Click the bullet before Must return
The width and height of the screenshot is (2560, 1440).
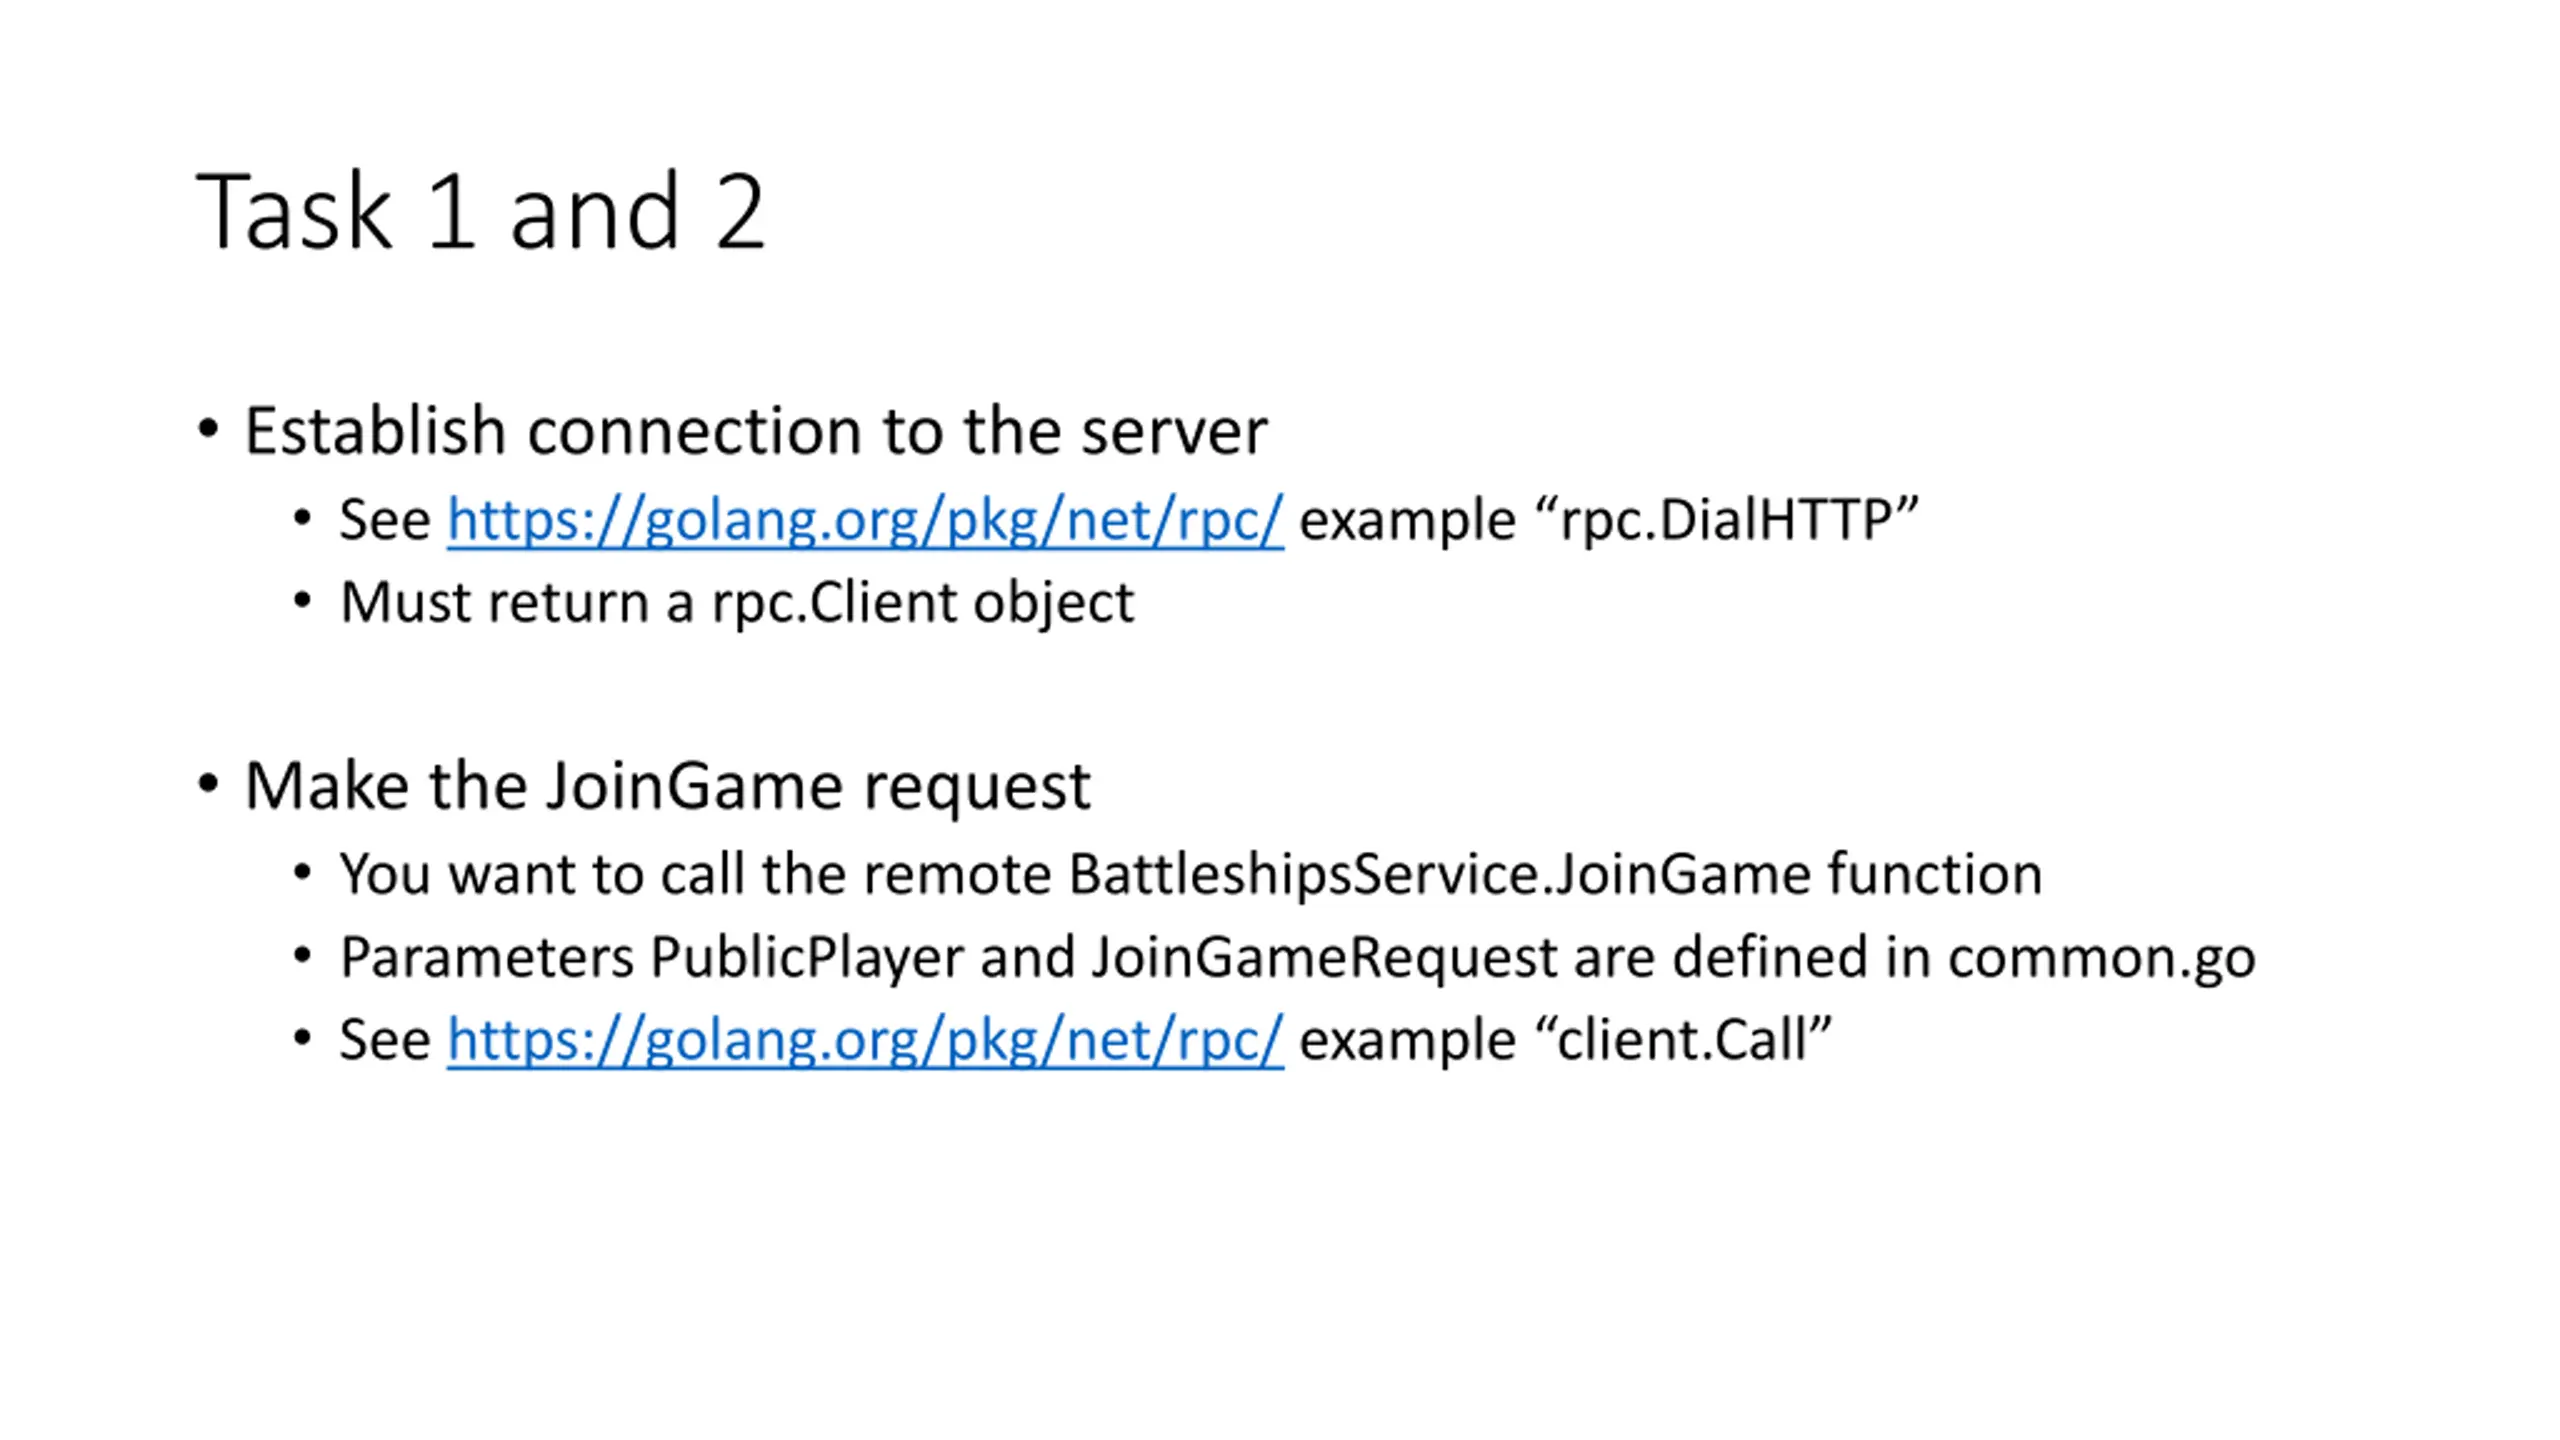[x=303, y=602]
